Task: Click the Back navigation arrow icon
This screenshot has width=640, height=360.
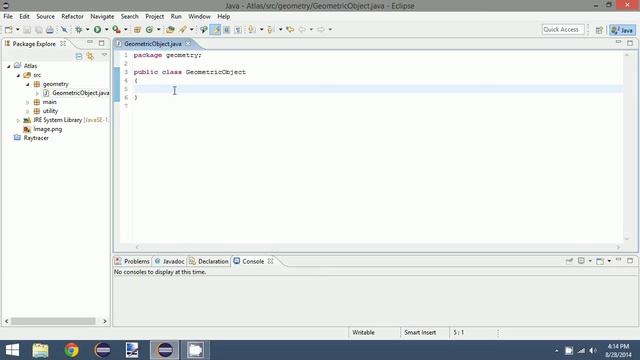Action: [302, 29]
